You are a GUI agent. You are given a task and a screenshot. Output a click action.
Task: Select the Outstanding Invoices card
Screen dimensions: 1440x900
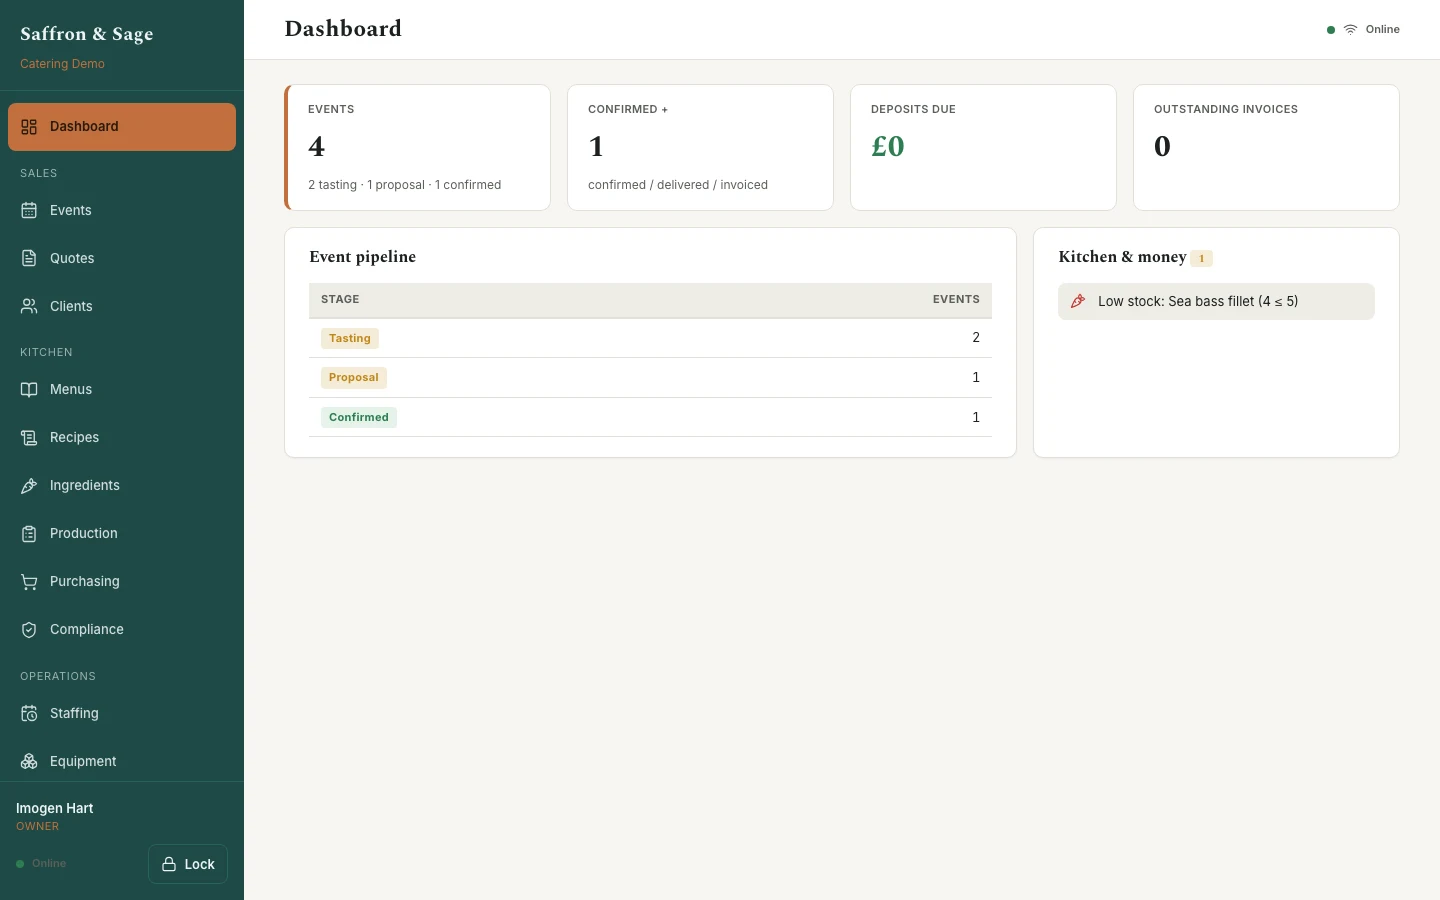[1266, 147]
